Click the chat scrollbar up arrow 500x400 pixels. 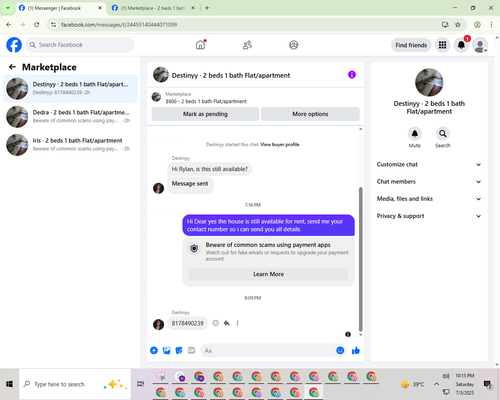(x=360, y=129)
